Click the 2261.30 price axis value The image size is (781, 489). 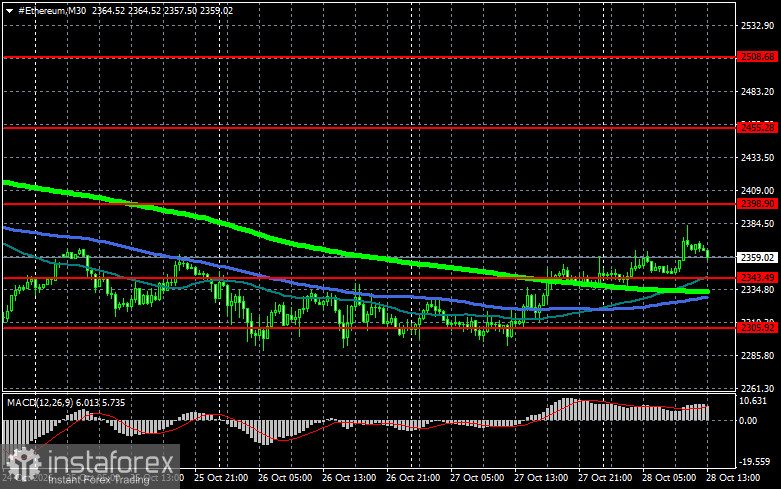tap(758, 388)
